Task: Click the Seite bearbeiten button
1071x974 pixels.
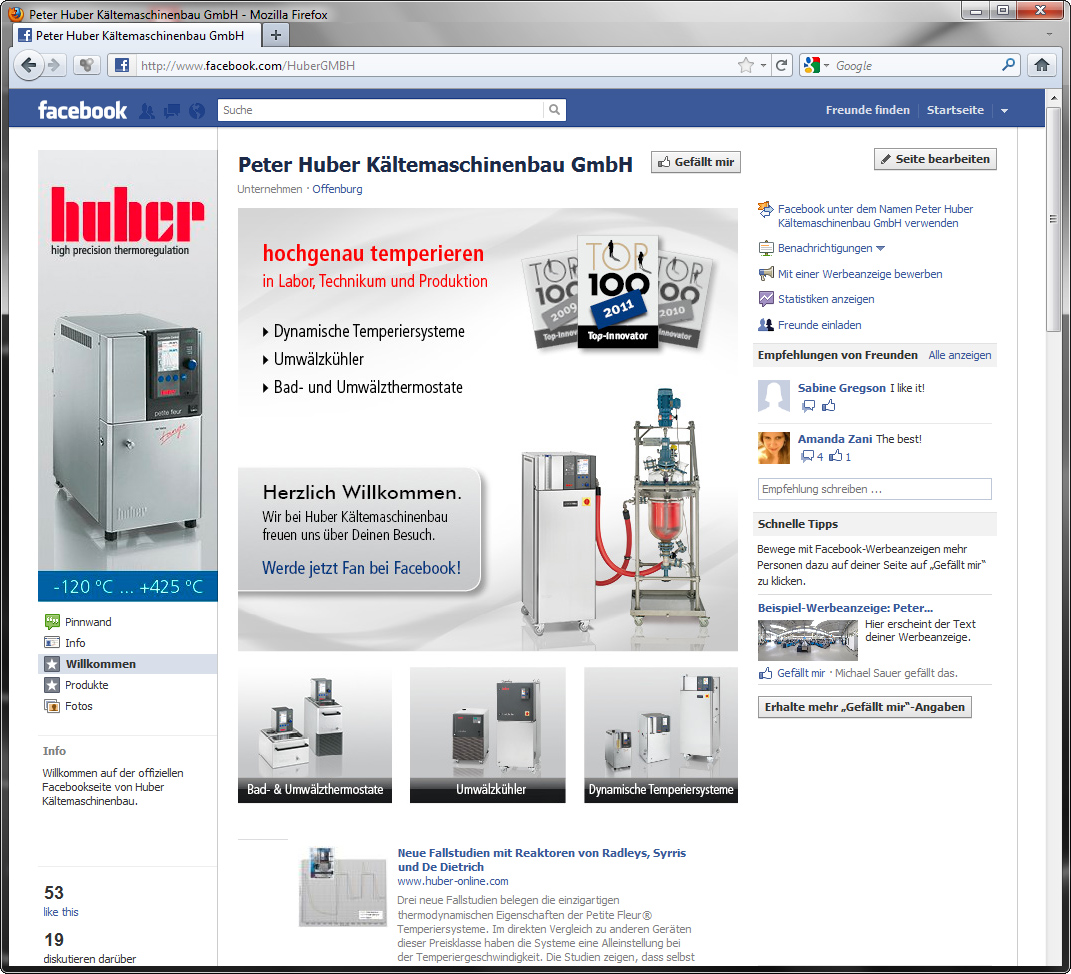Action: pyautogui.click(x=935, y=159)
